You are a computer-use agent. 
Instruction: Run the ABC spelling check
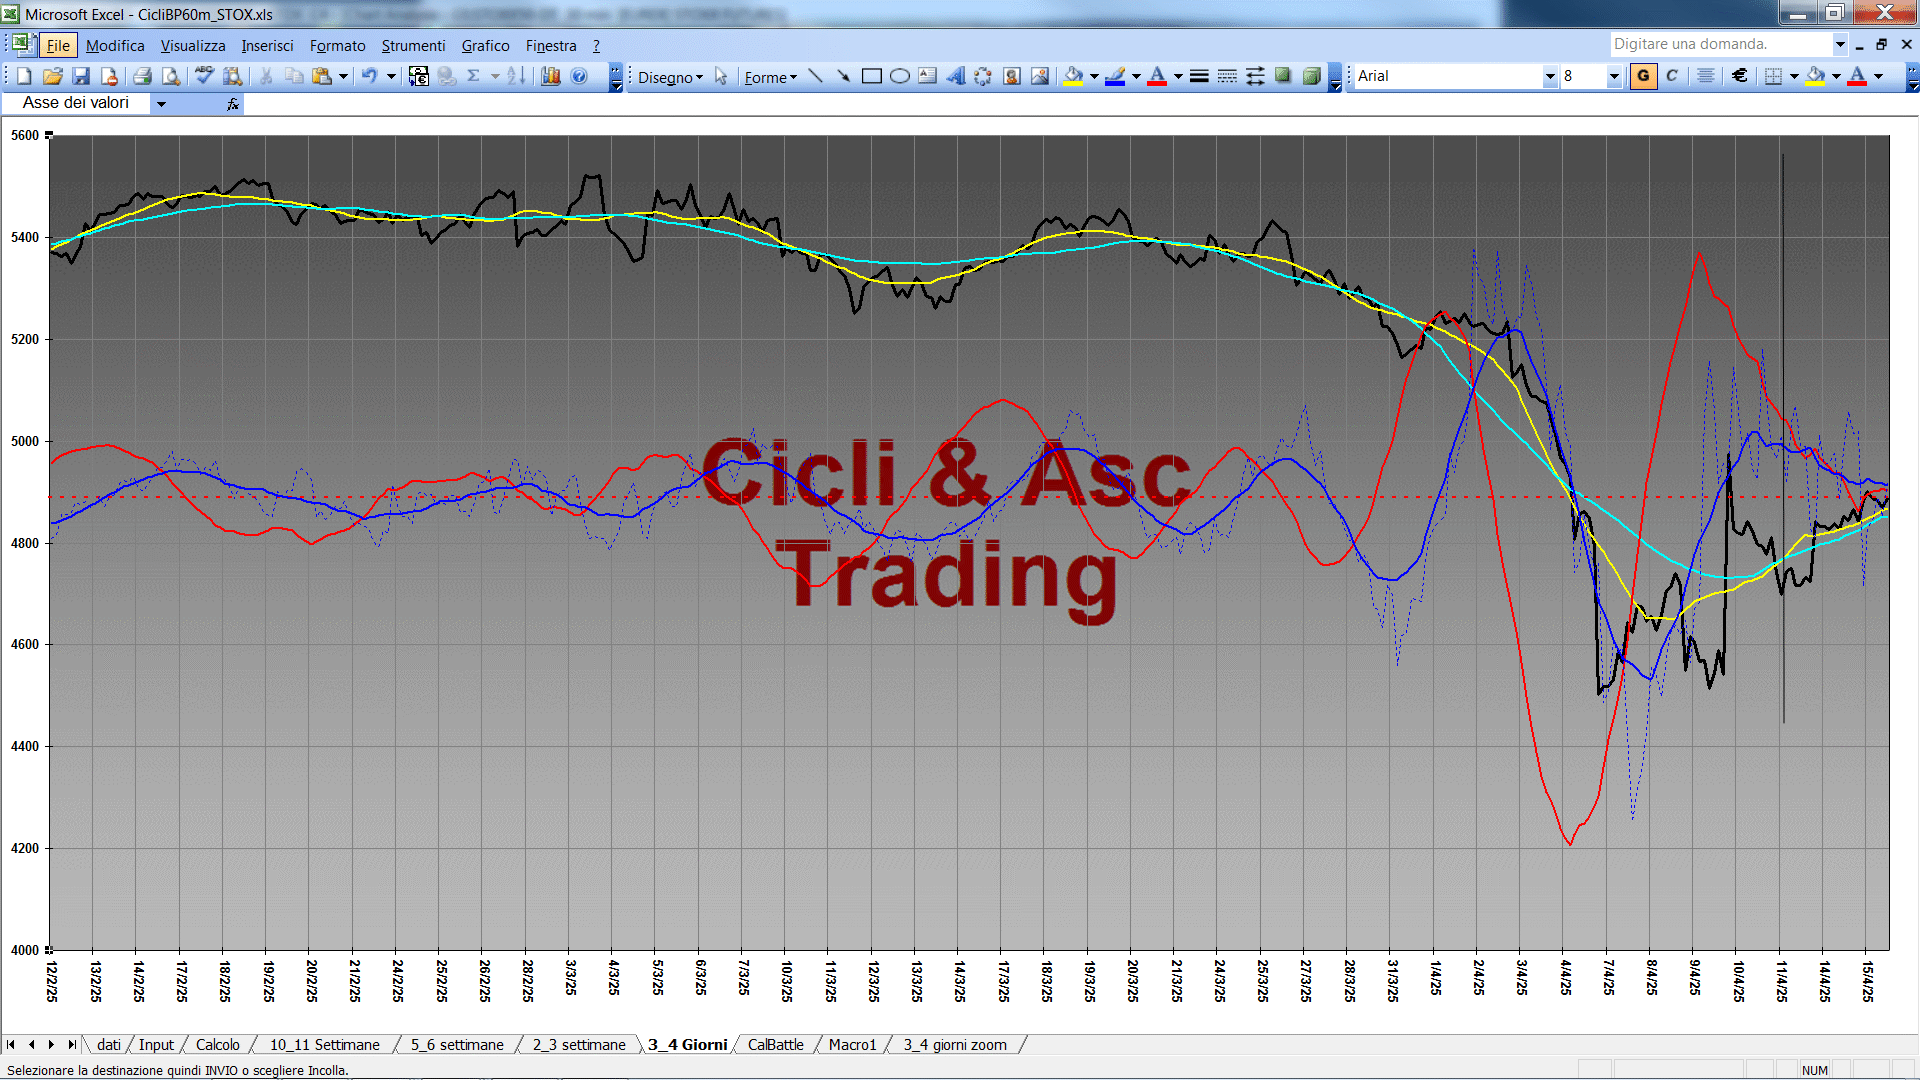click(204, 76)
